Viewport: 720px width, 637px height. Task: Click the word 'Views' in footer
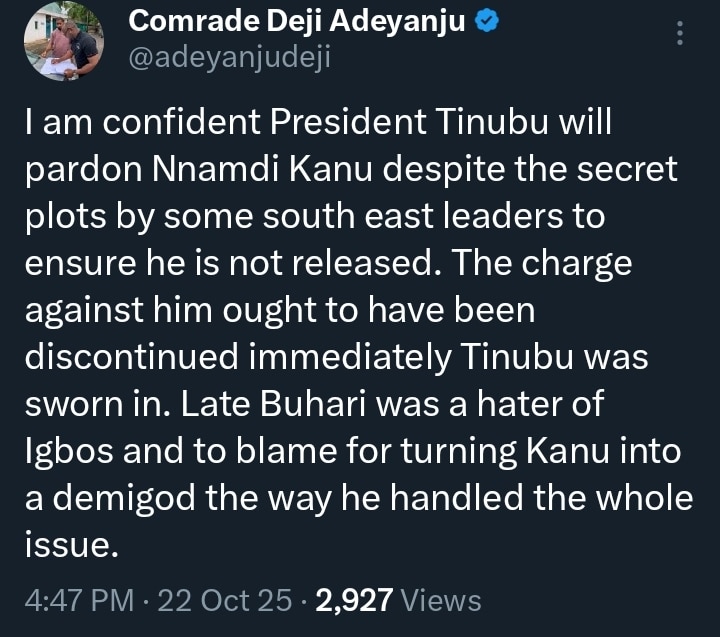click(x=440, y=600)
